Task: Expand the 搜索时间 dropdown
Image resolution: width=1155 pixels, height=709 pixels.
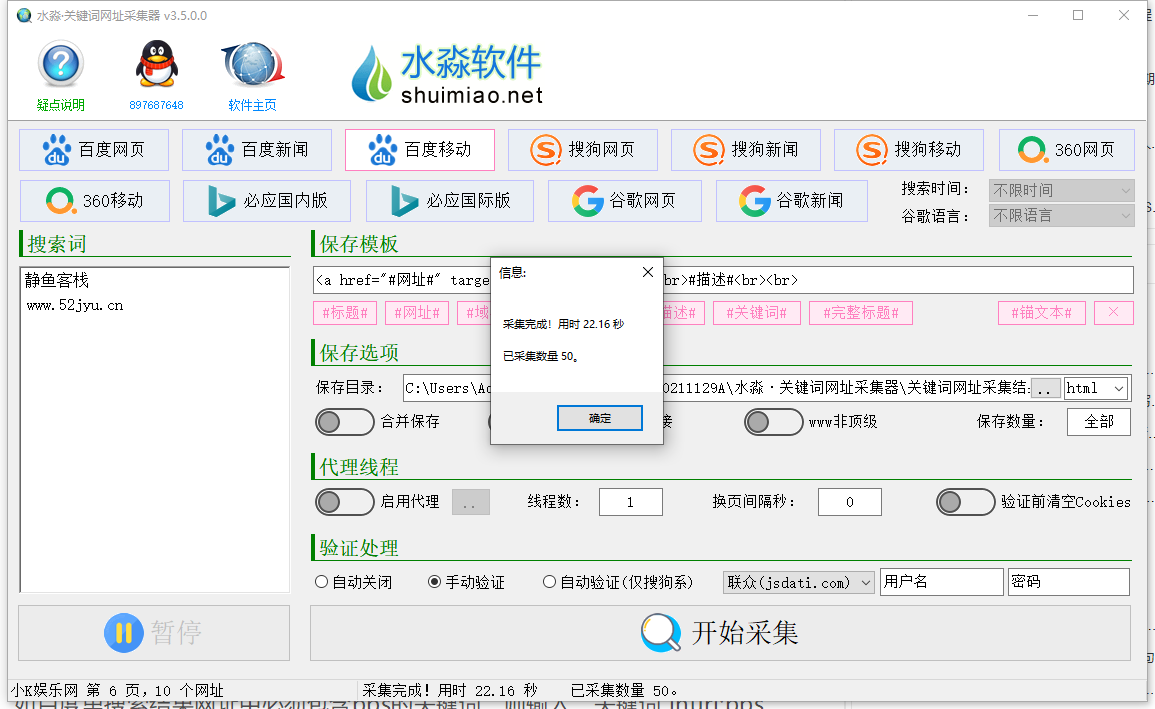Action: pyautogui.click(x=1061, y=190)
